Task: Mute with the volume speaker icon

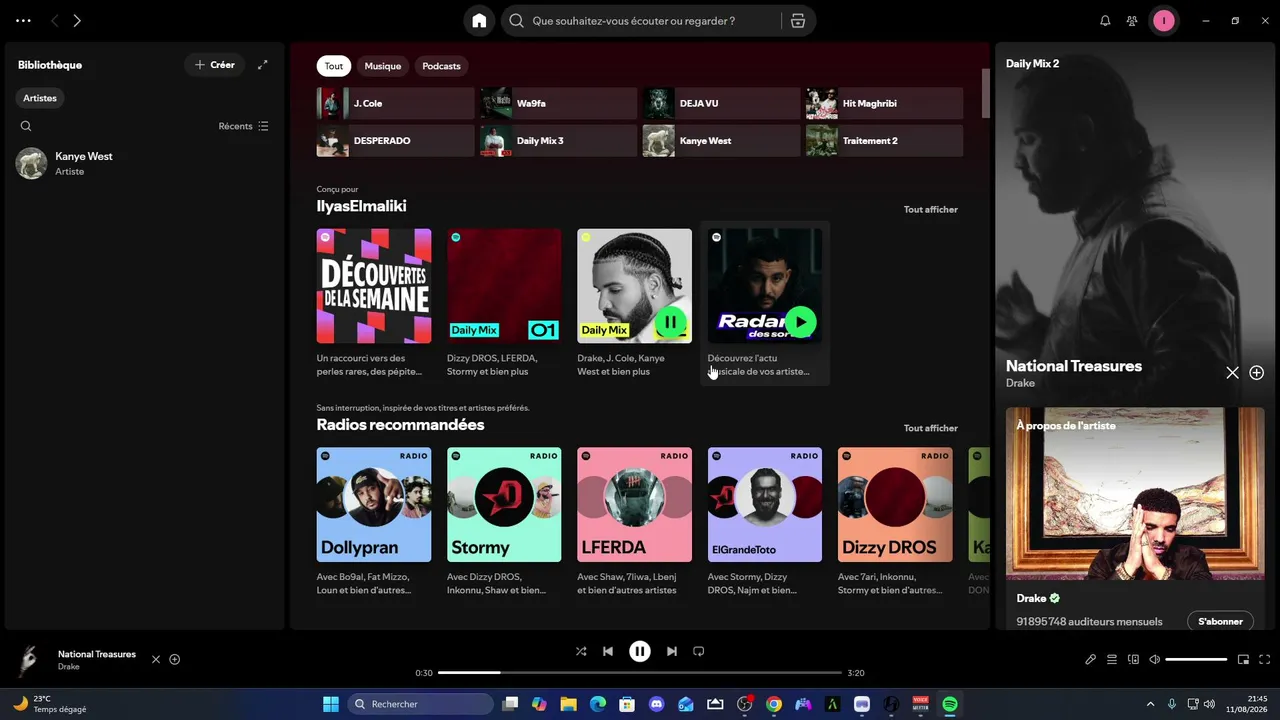Action: click(1154, 660)
